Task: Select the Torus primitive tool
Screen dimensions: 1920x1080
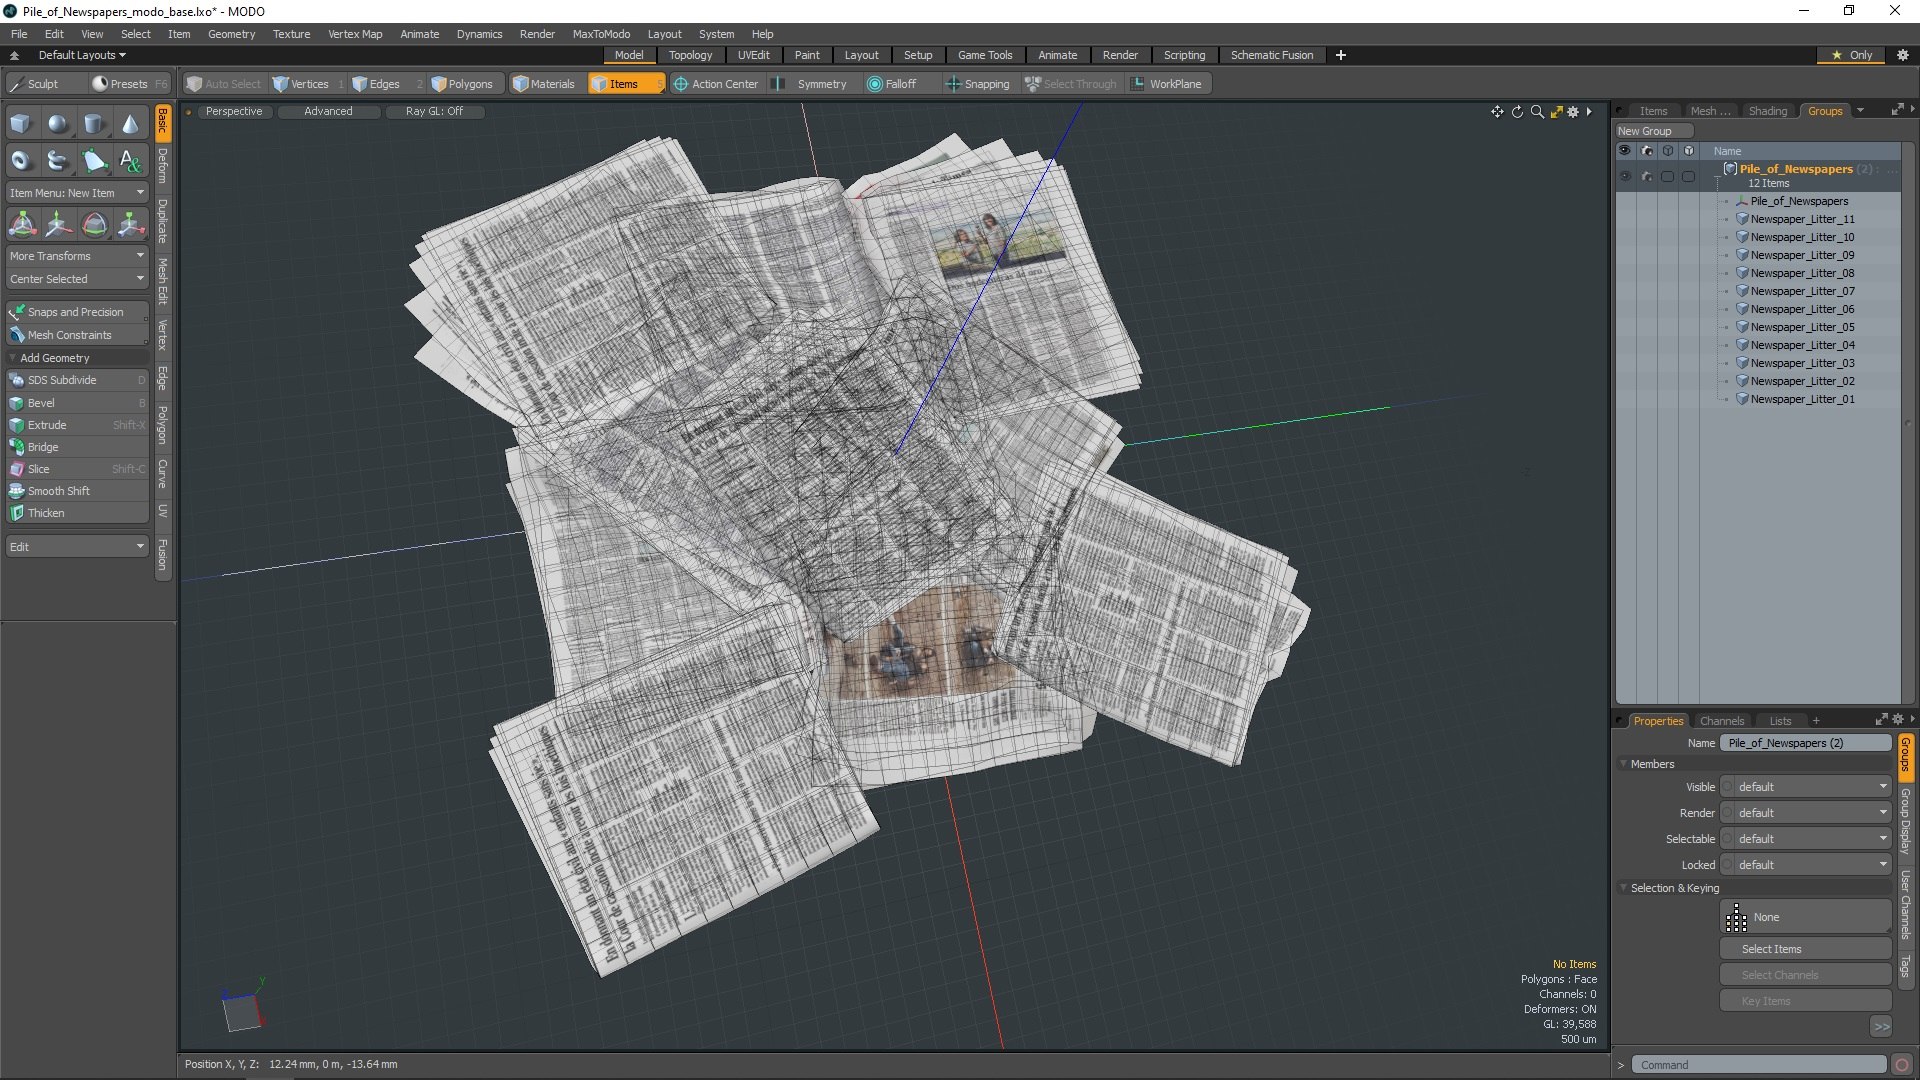Action: (x=21, y=160)
